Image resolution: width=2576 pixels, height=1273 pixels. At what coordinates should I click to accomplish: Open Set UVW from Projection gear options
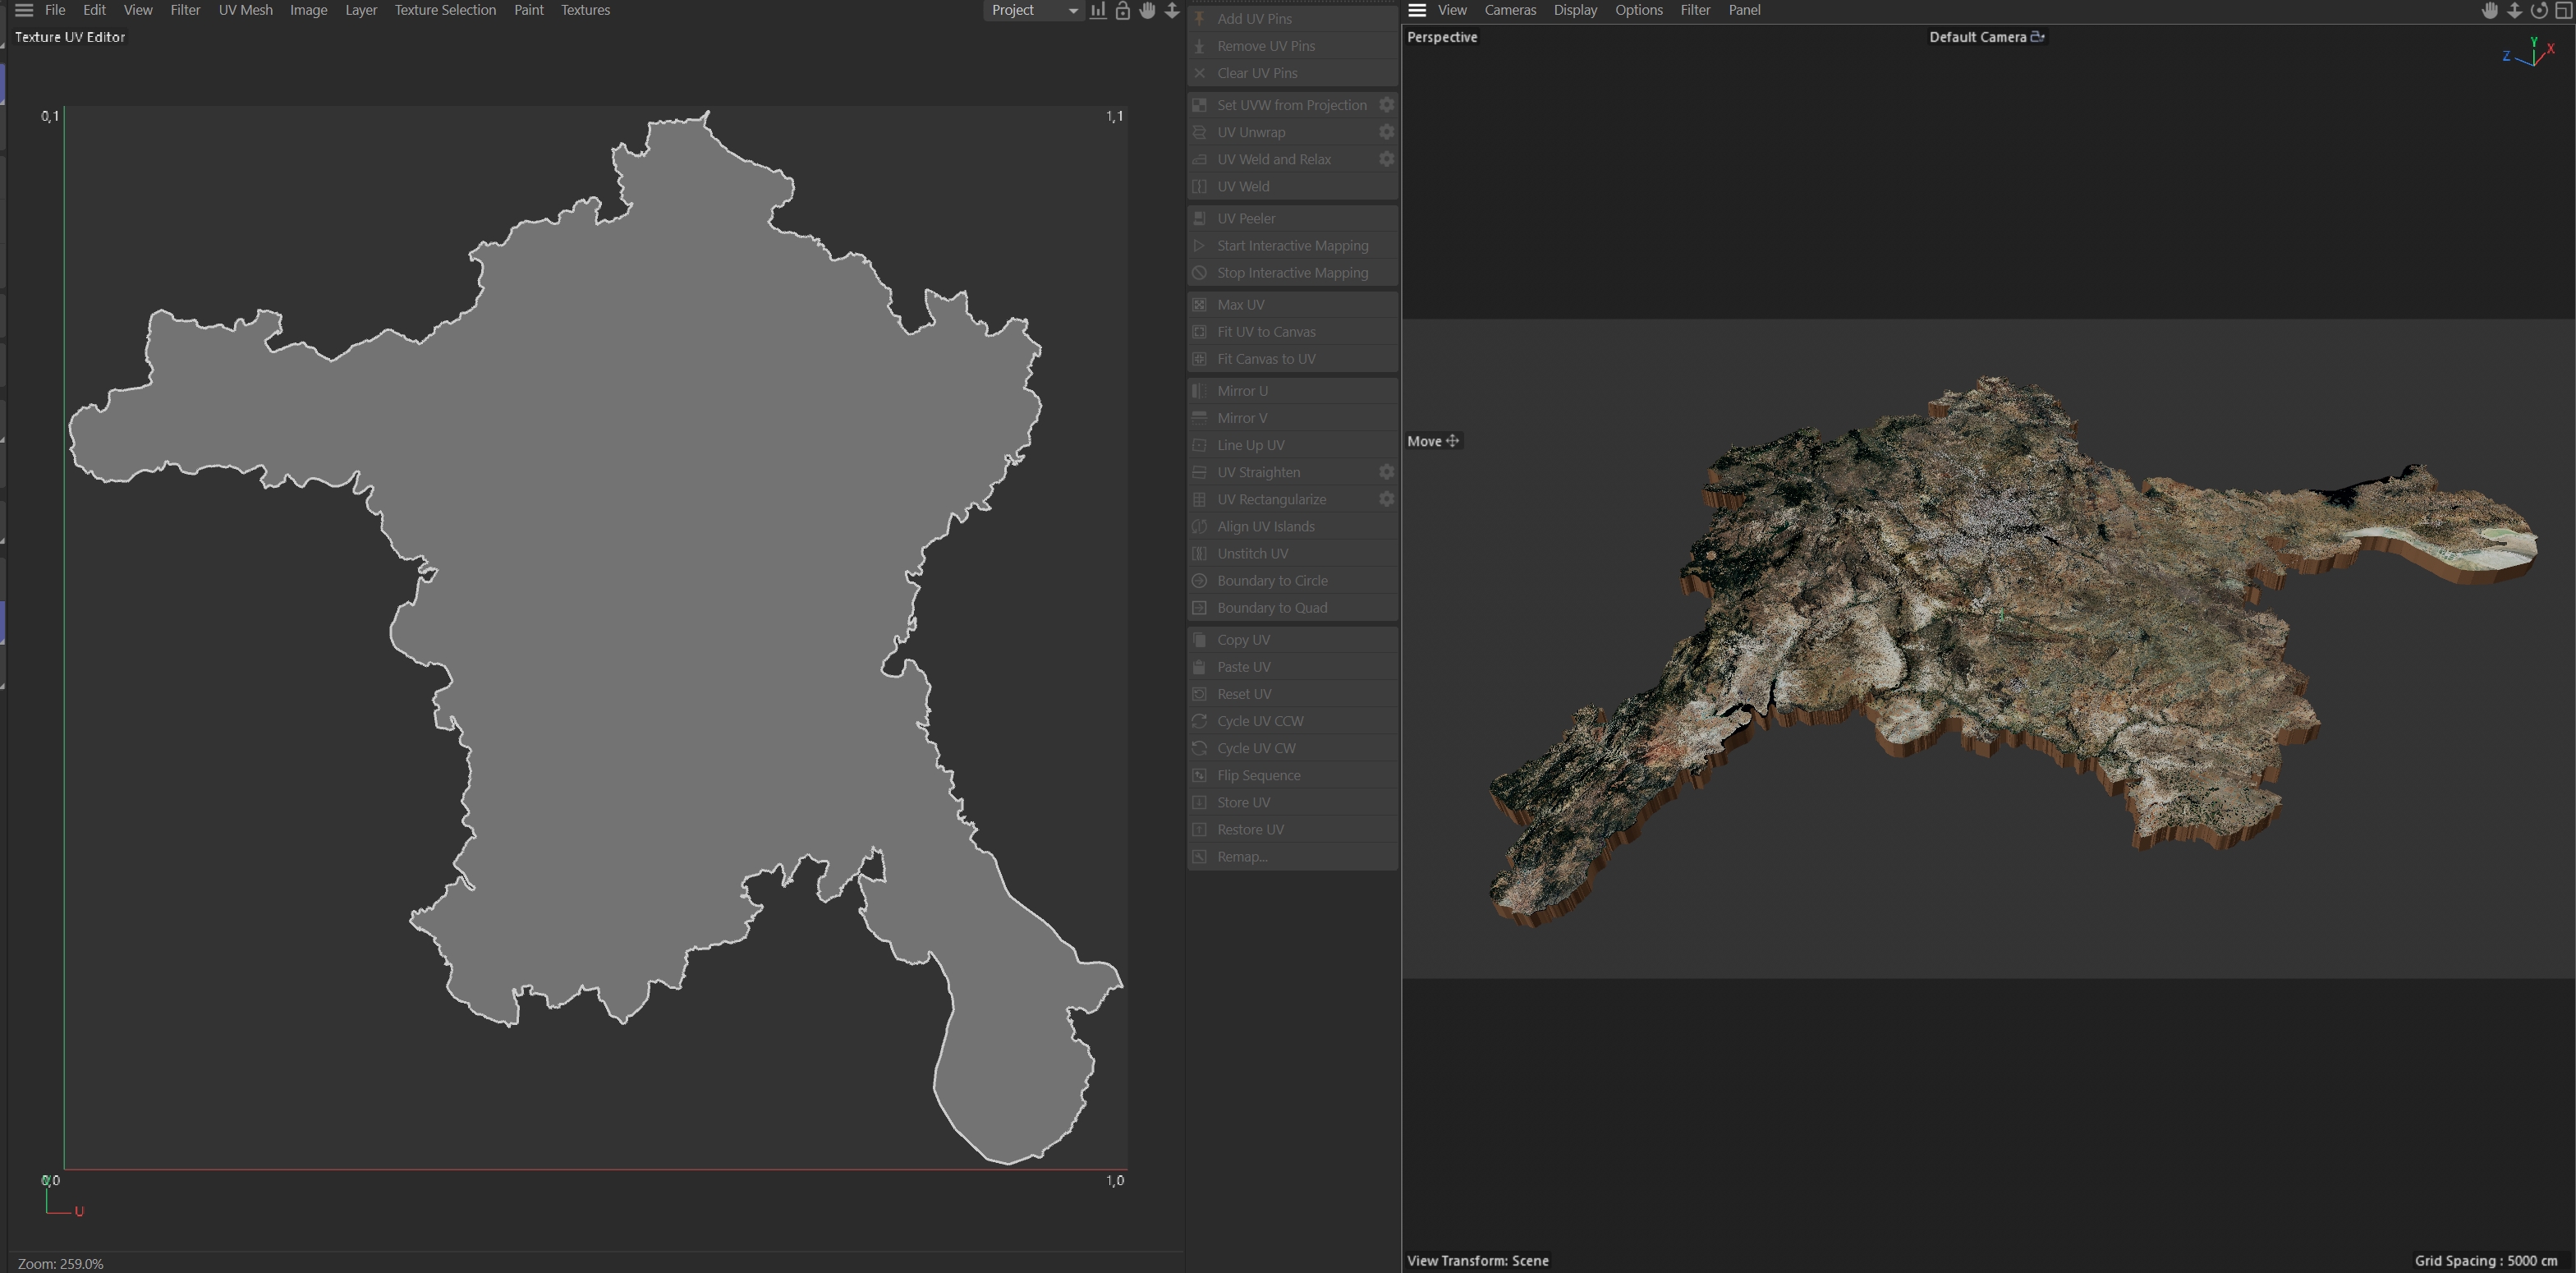click(1386, 105)
